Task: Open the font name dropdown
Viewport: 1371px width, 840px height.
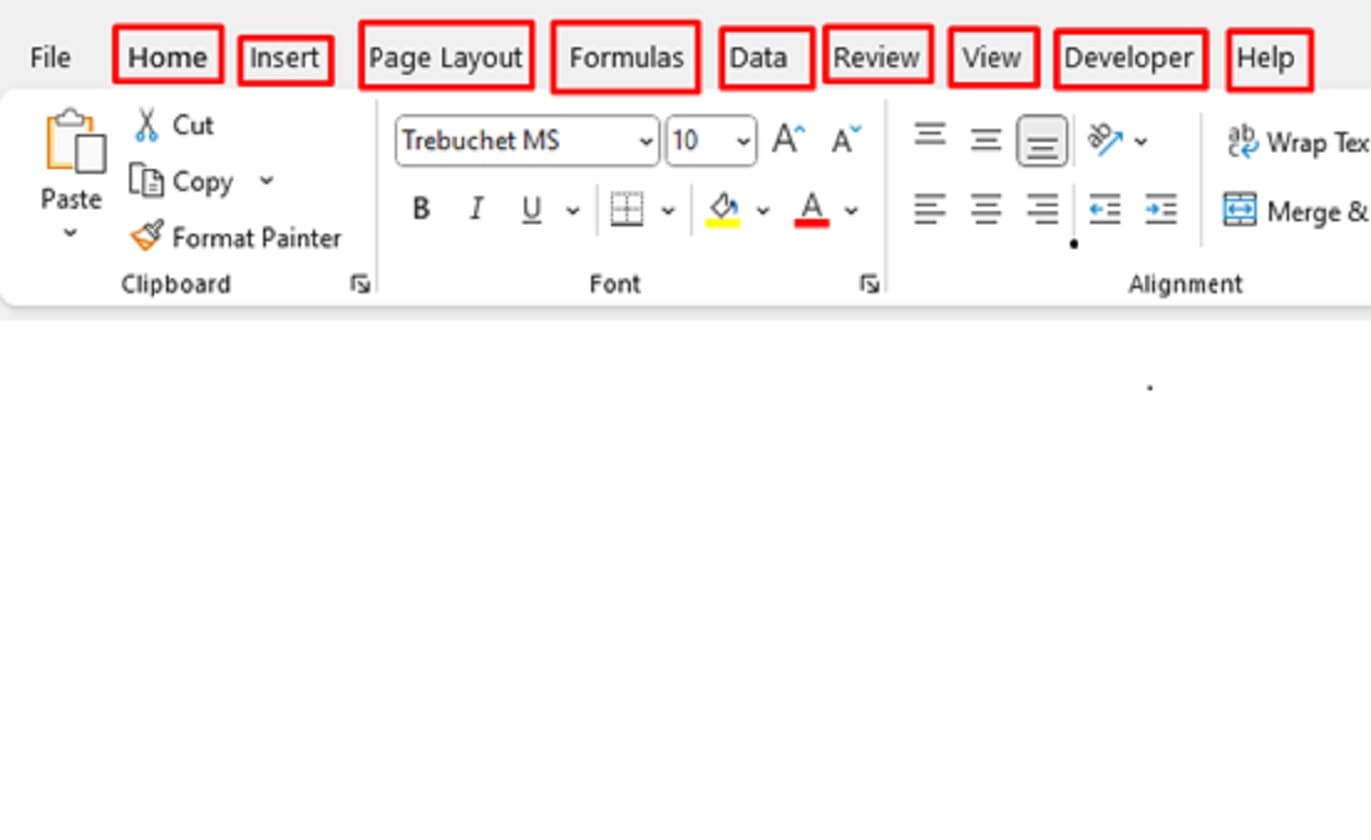Action: point(645,141)
